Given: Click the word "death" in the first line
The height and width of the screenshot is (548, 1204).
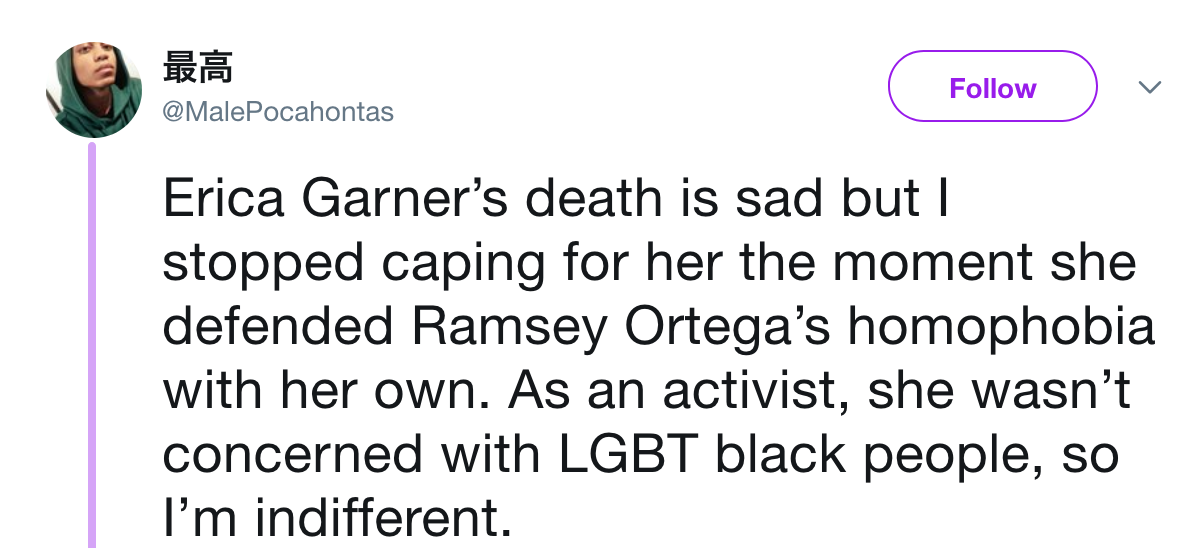Looking at the screenshot, I should [591, 200].
